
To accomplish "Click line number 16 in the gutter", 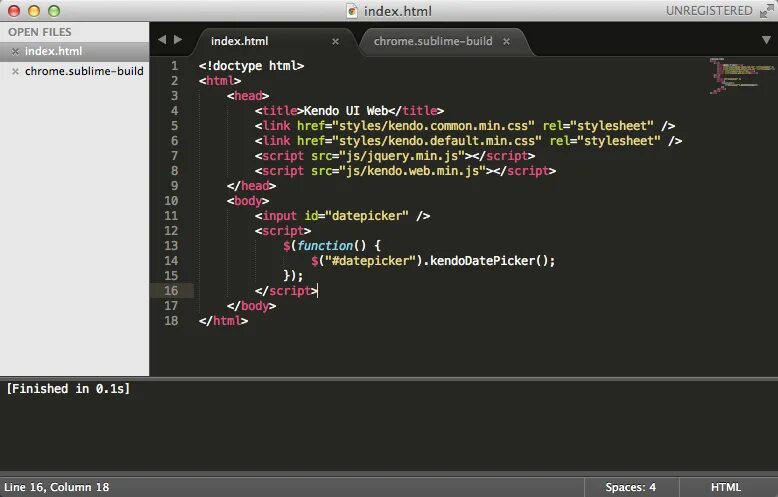I will click(x=171, y=291).
